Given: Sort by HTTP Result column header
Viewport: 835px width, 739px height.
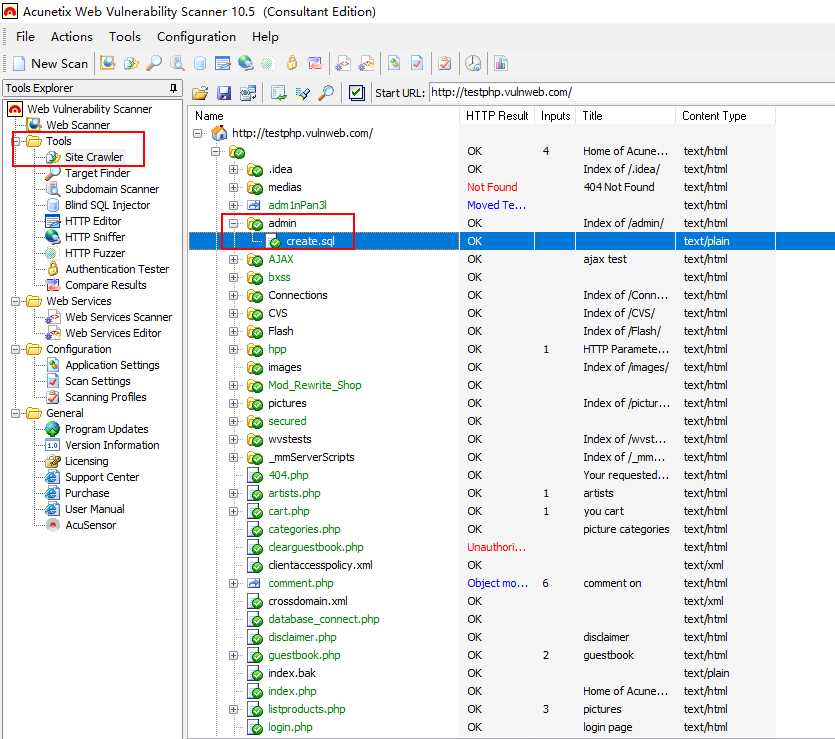Looking at the screenshot, I should click(497, 116).
